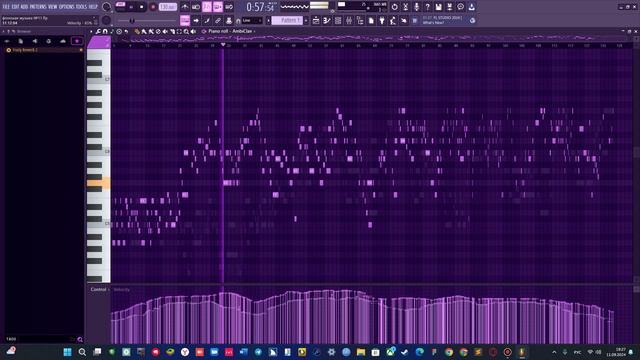Stop playback with the stop button
This screenshot has height=360, width=640.
click(x=142, y=7)
